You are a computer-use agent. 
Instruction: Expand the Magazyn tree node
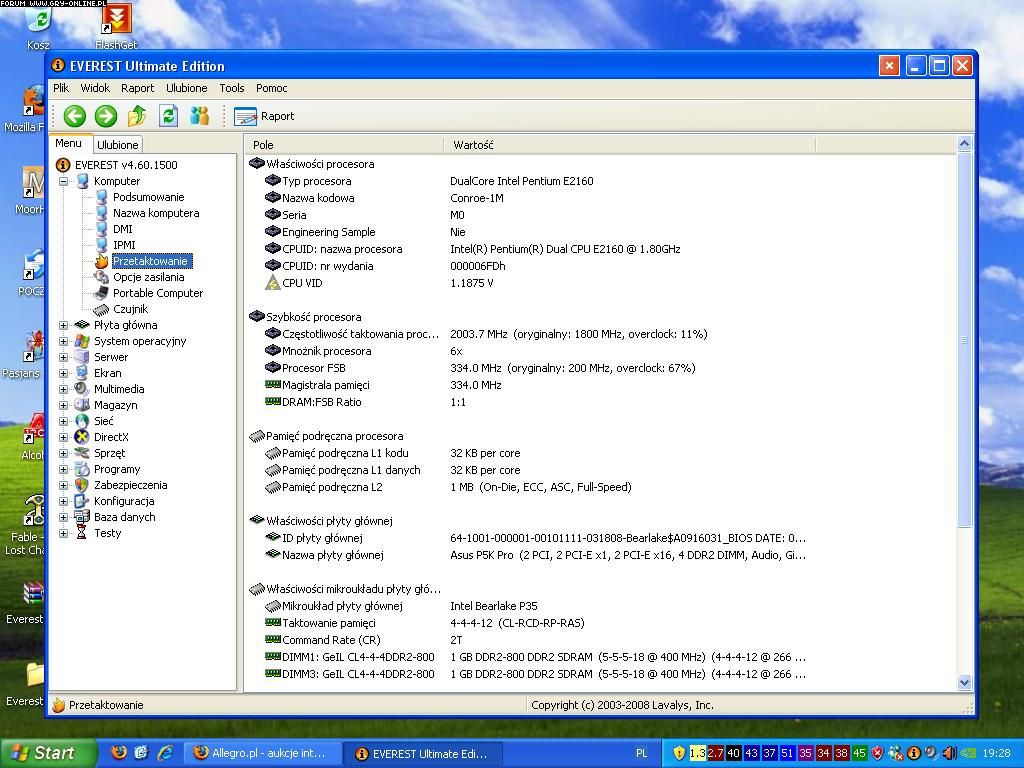(x=63, y=406)
